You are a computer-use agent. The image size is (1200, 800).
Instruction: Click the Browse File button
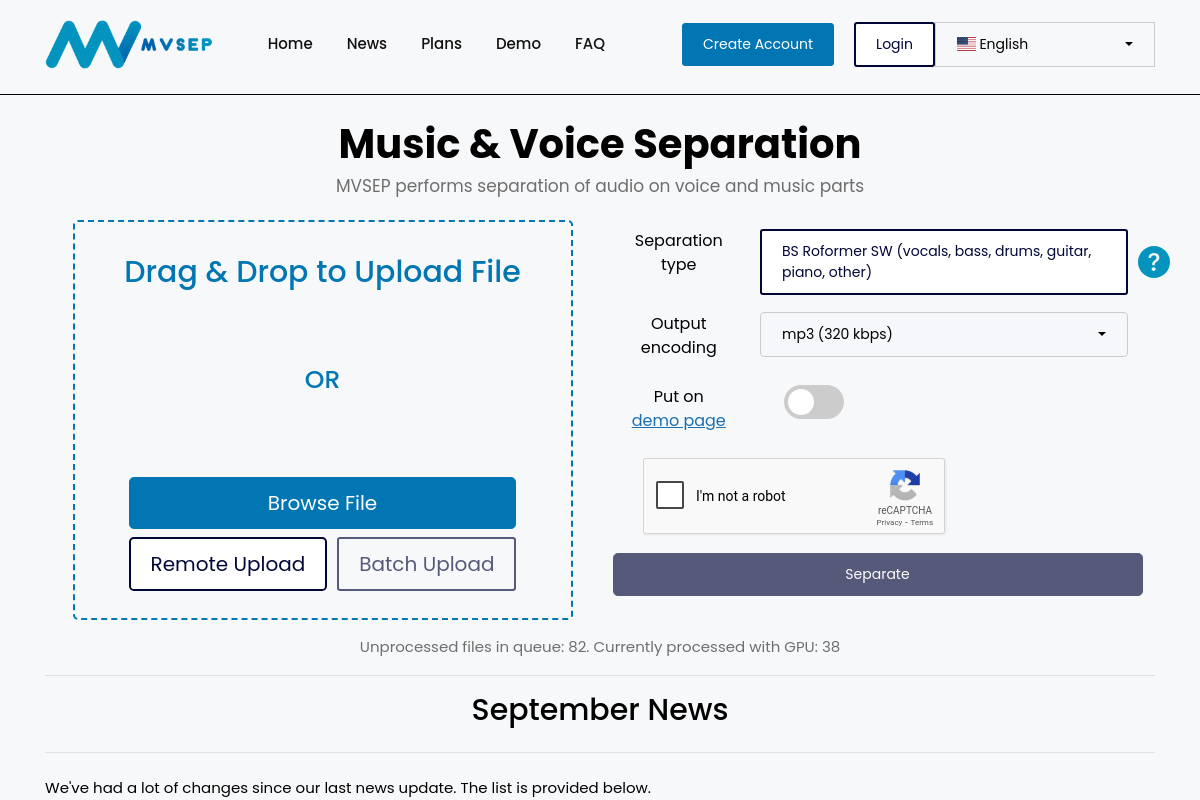pos(322,503)
